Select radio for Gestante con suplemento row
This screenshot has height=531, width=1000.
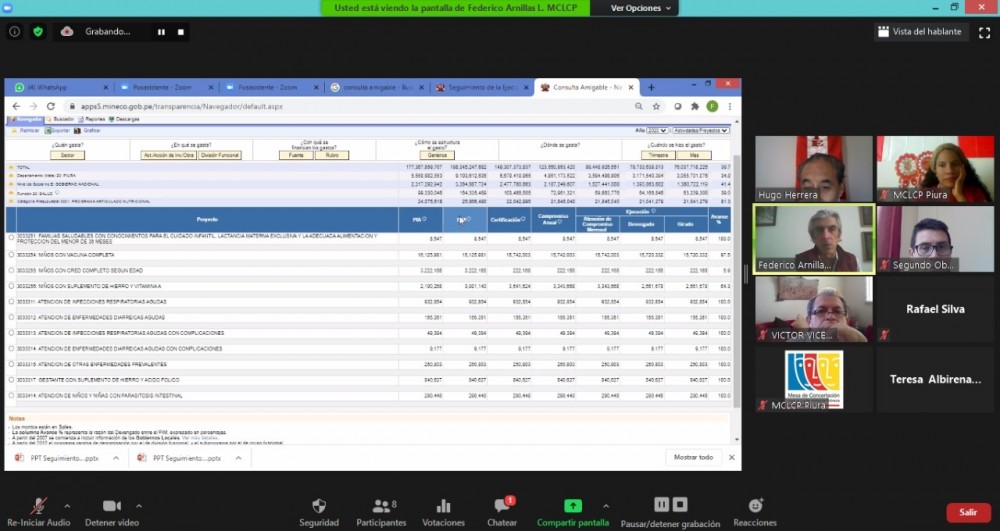[x=11, y=380]
